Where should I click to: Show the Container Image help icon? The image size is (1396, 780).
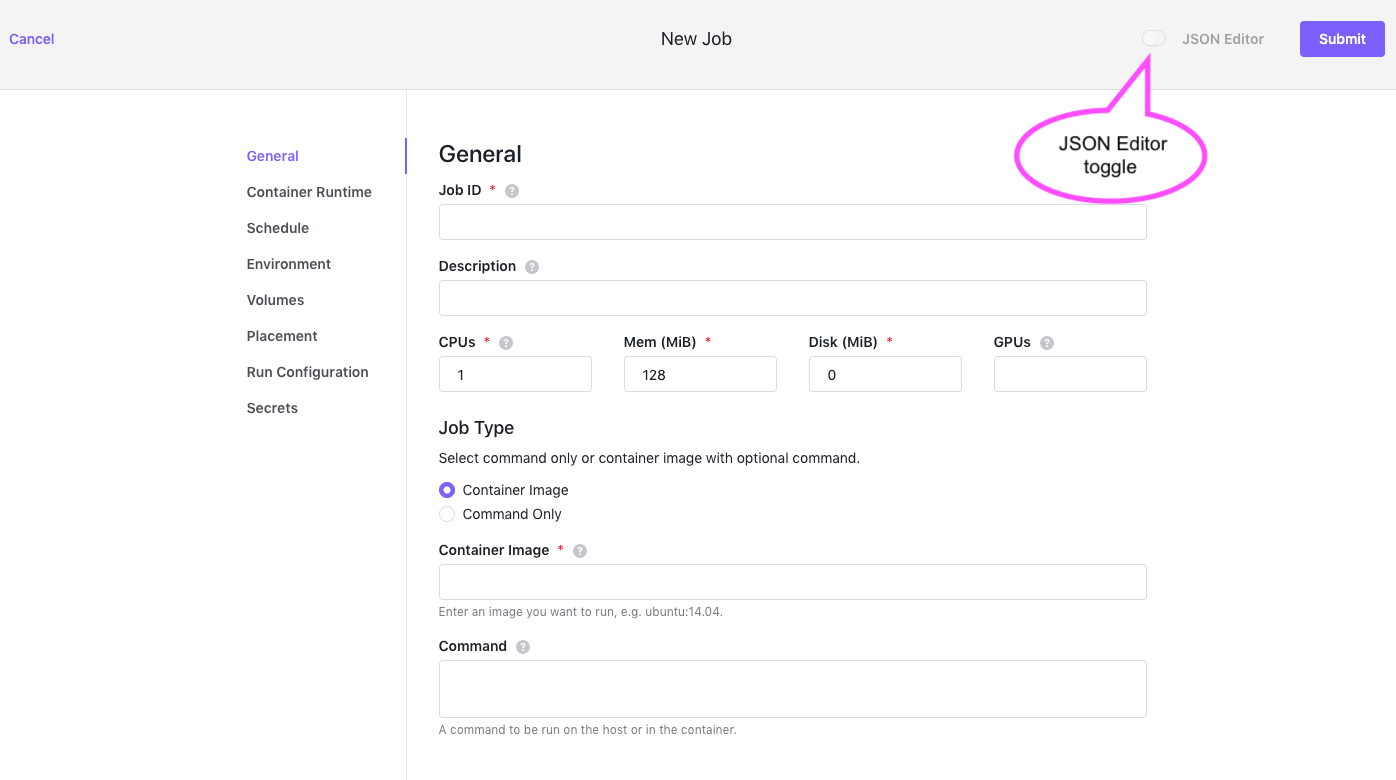(x=580, y=551)
